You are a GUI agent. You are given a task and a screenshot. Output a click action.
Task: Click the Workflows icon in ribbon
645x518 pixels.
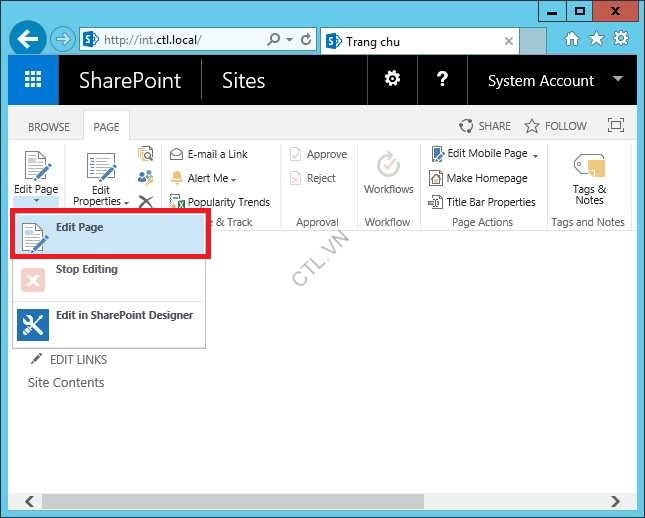[388, 174]
